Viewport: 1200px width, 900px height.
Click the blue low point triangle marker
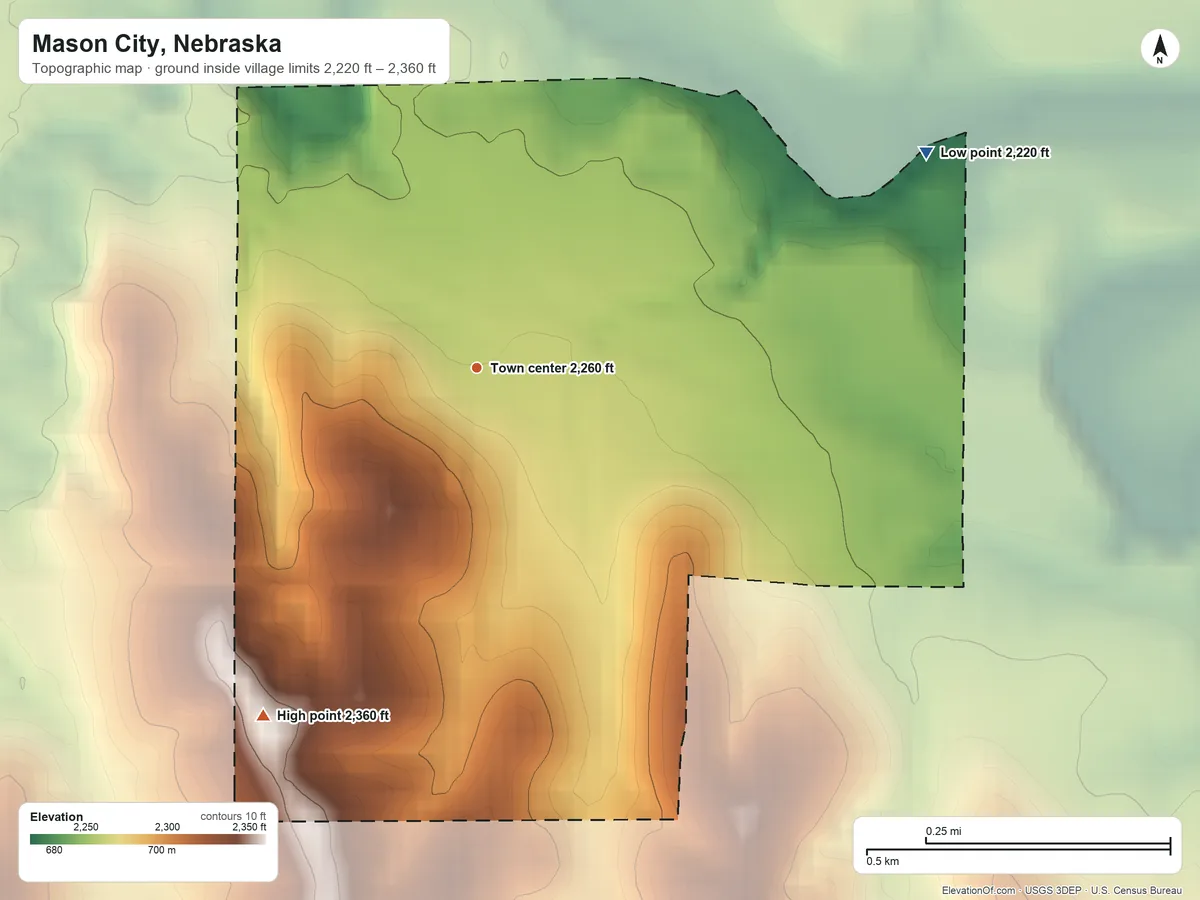point(926,153)
